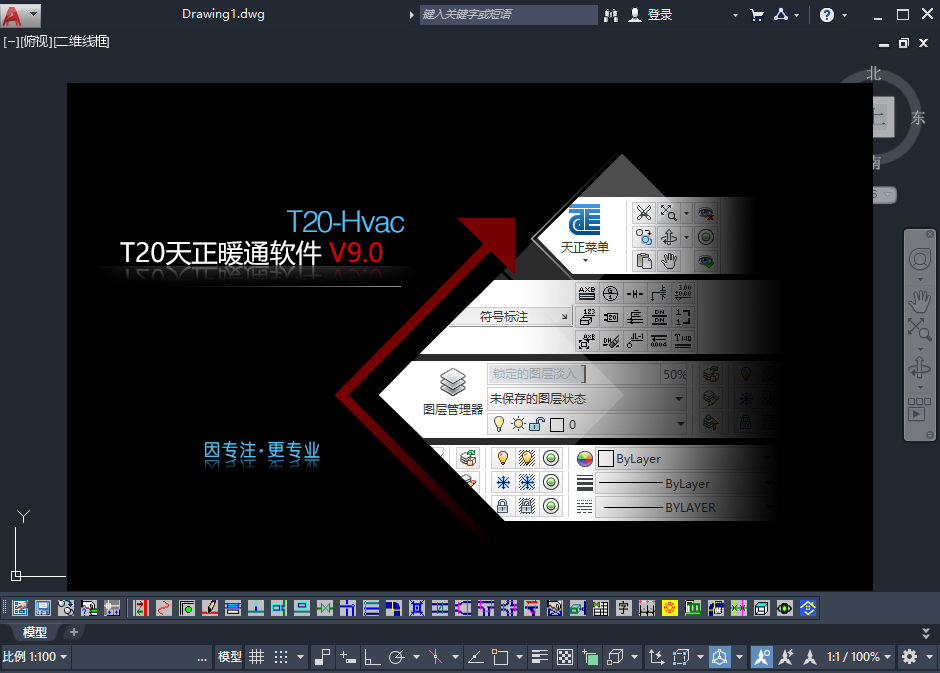Image resolution: width=940 pixels, height=673 pixels.
Task: Open the Autodesk App Store cart icon
Action: click(756, 15)
